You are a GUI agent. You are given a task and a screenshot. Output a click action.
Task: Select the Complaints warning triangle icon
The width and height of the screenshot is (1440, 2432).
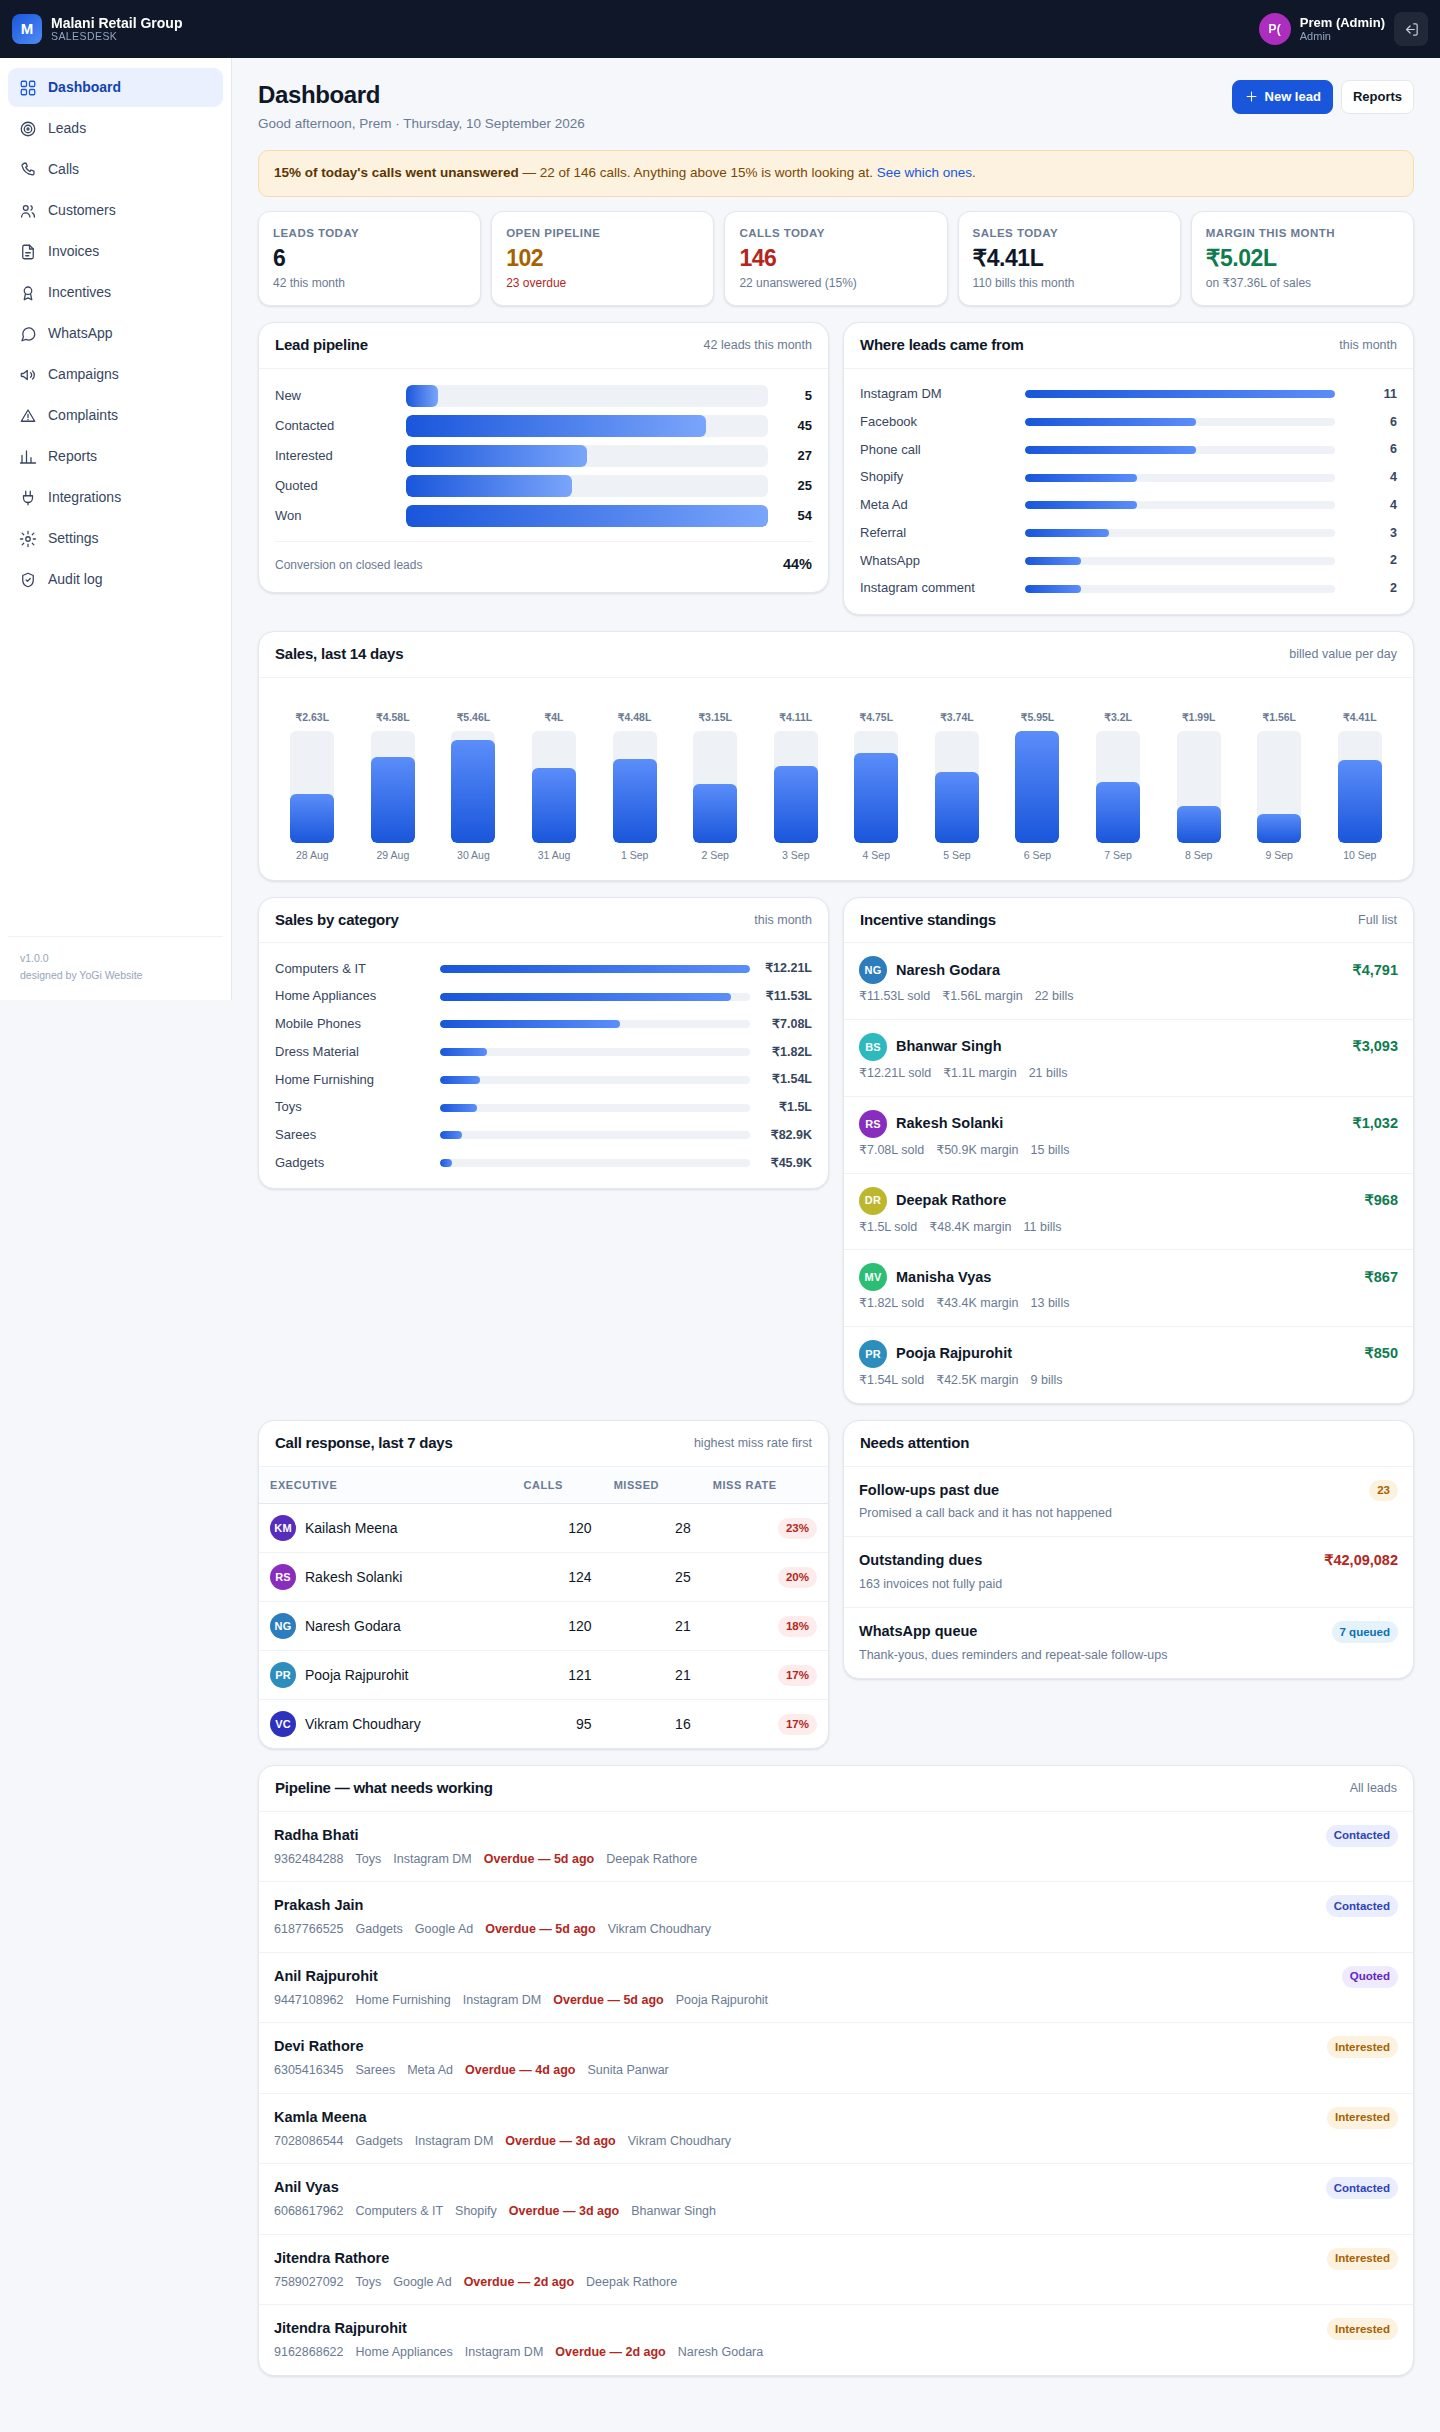28,415
